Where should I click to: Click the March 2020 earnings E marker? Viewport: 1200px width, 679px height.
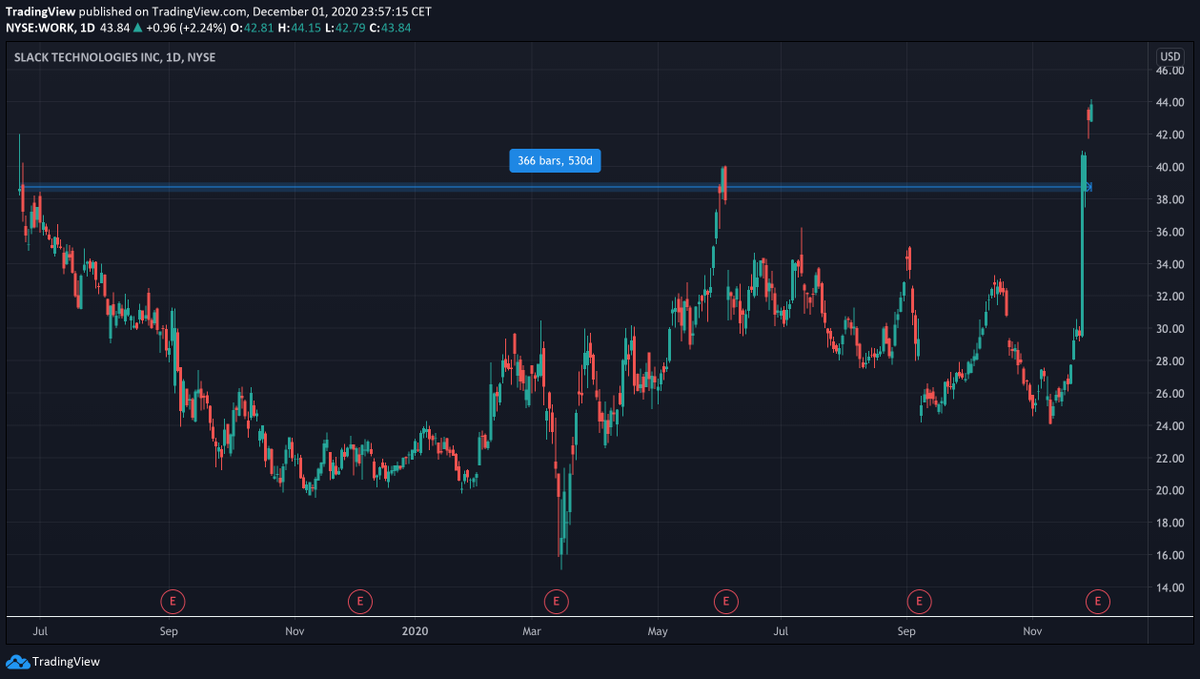point(555,601)
